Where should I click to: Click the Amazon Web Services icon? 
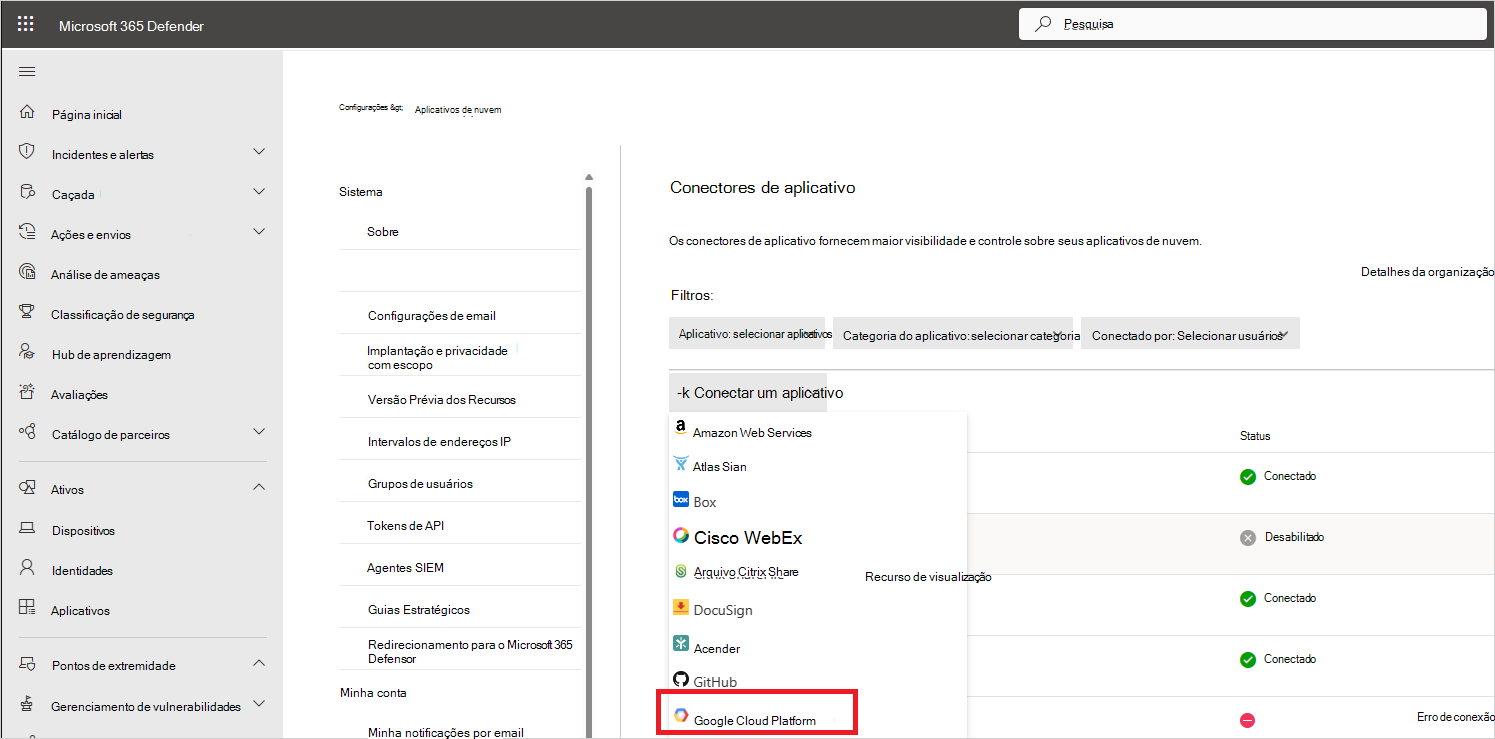681,429
